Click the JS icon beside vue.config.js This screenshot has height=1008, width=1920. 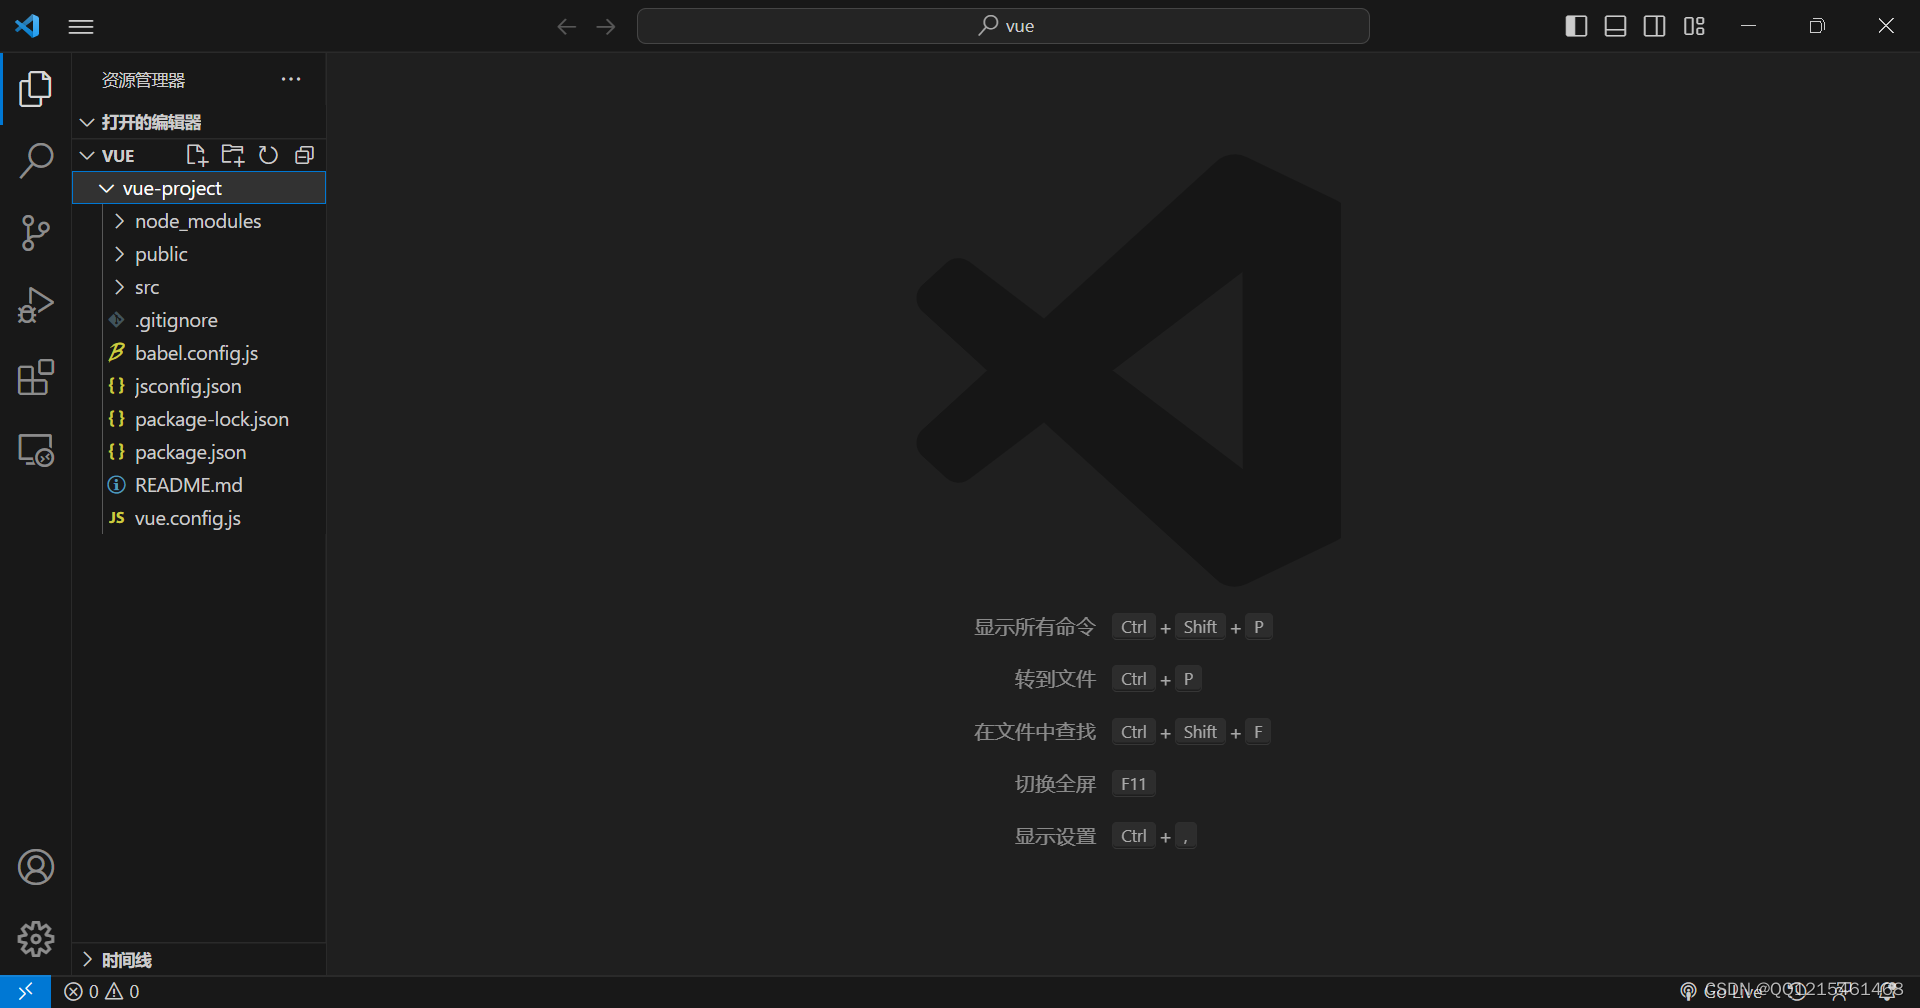[117, 518]
